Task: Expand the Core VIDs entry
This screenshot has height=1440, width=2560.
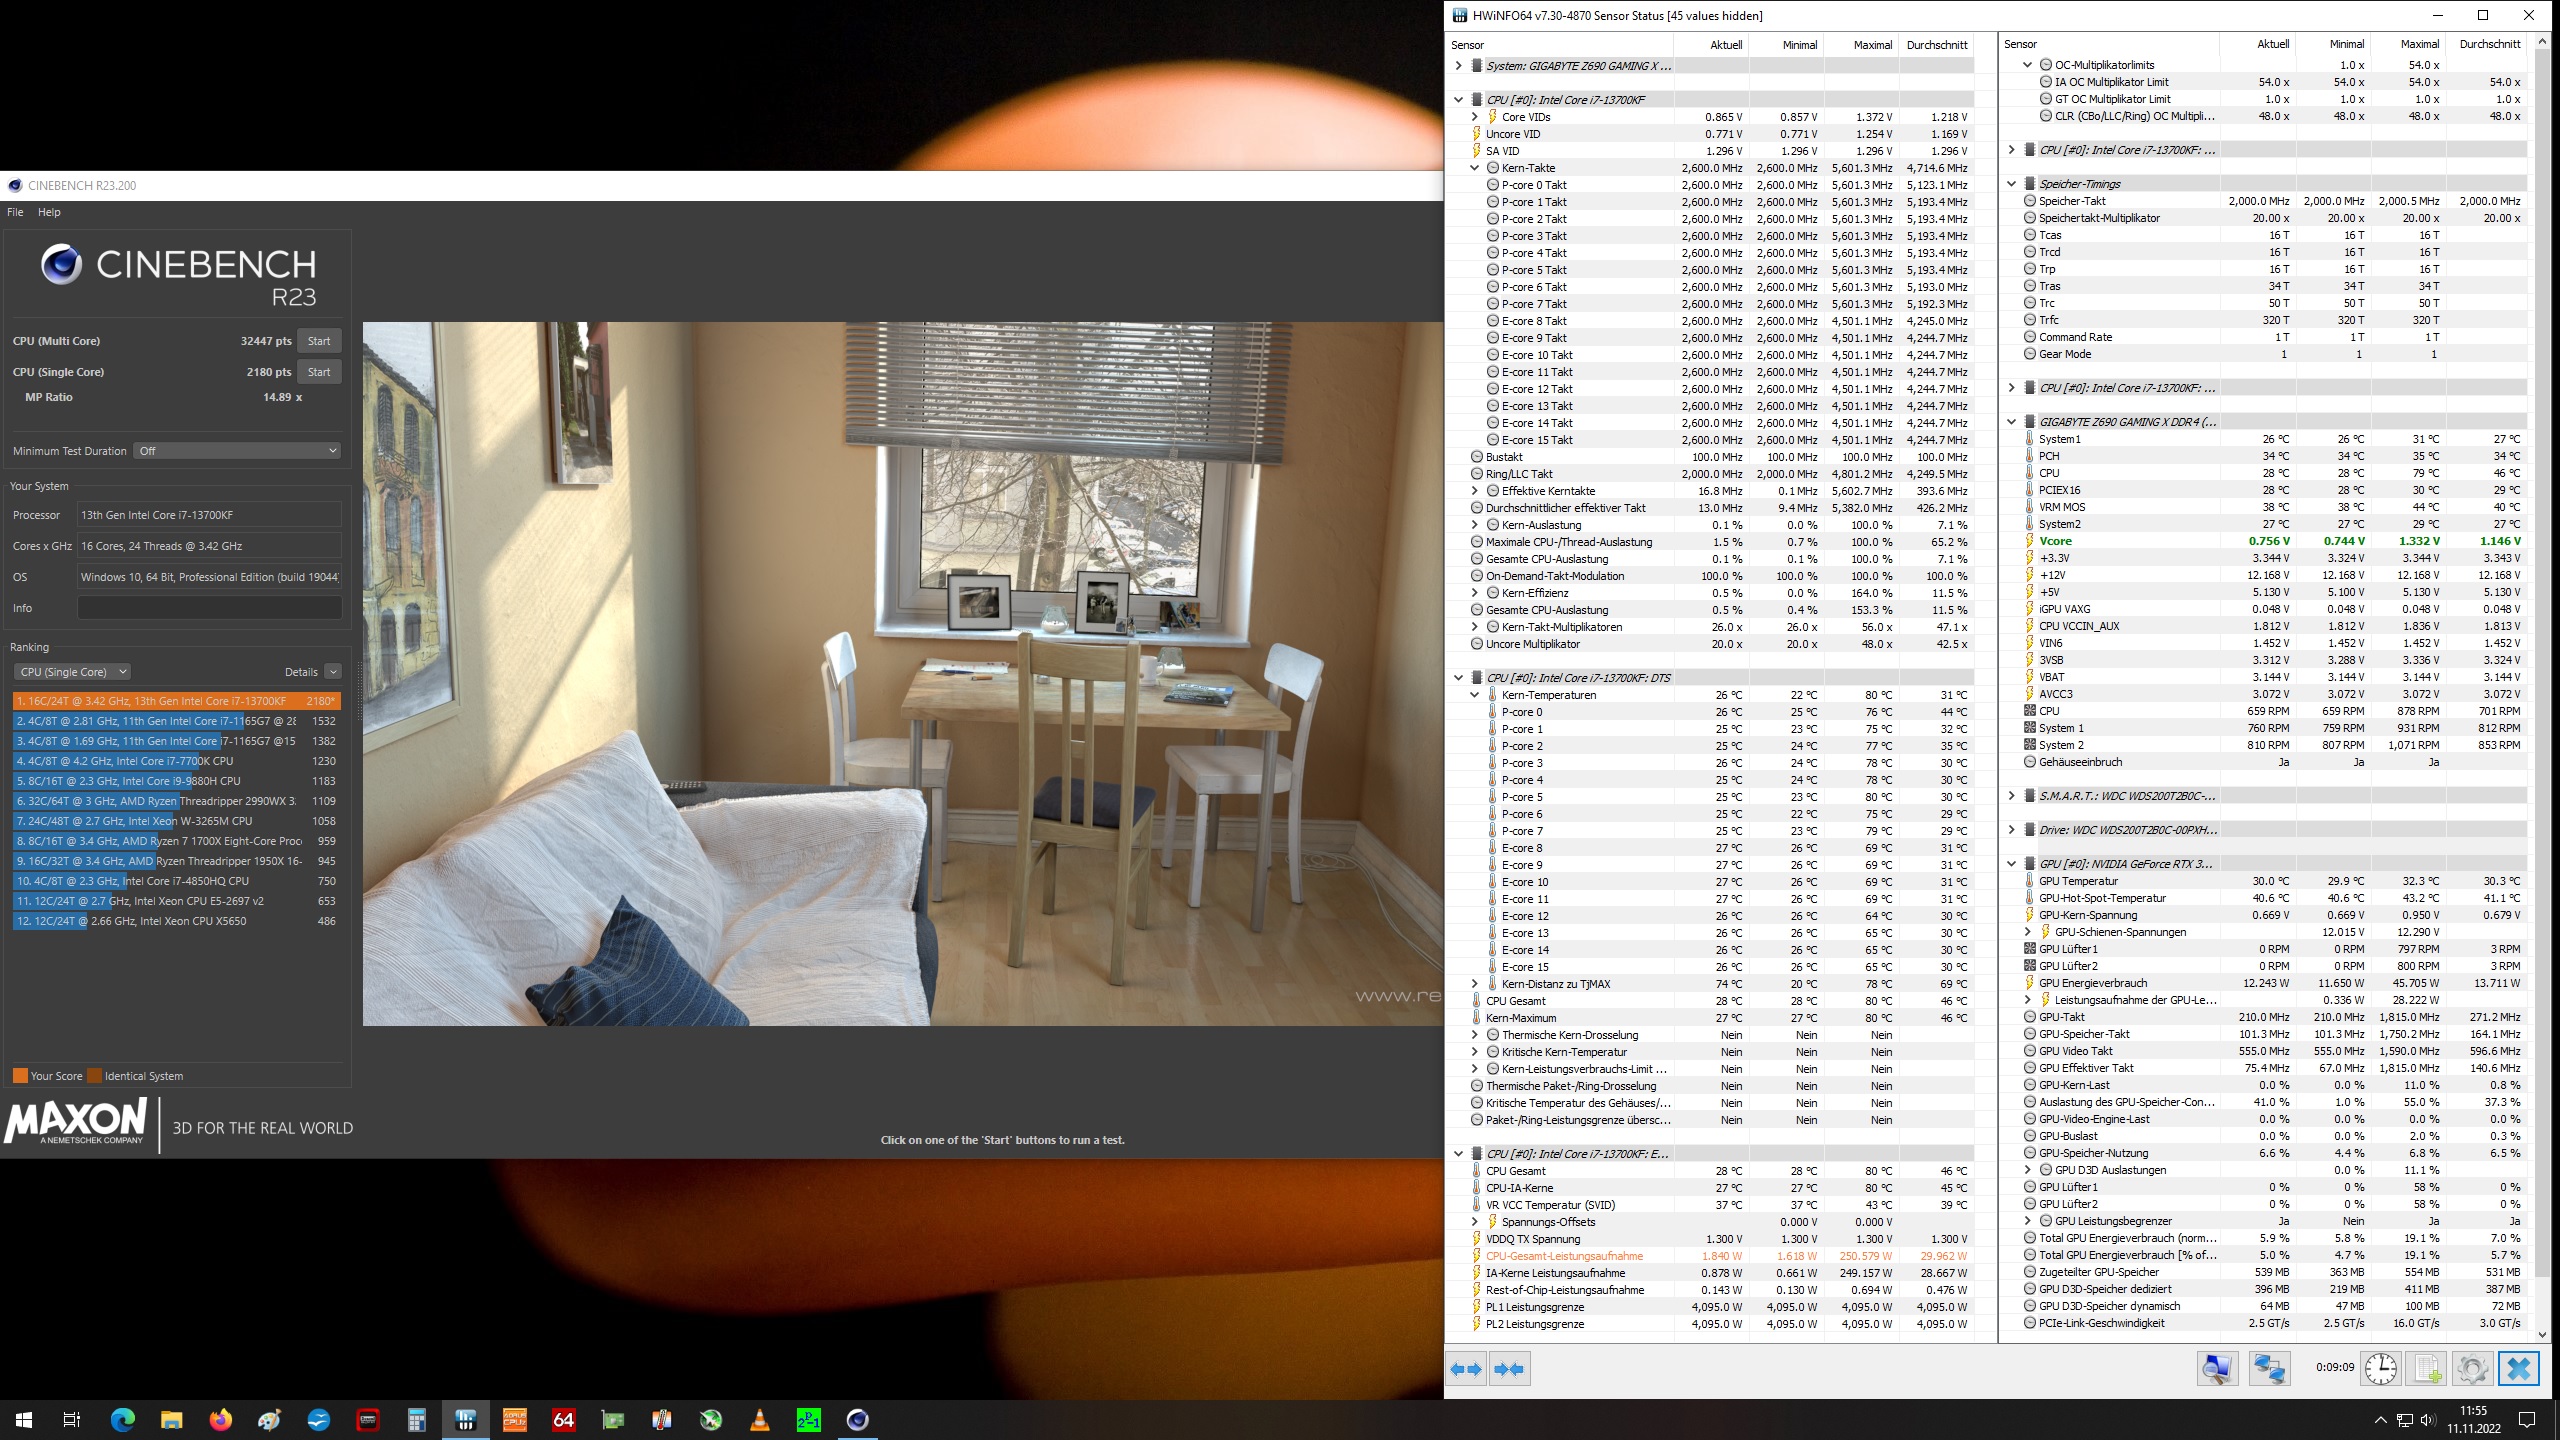Action: pyautogui.click(x=1476, y=116)
